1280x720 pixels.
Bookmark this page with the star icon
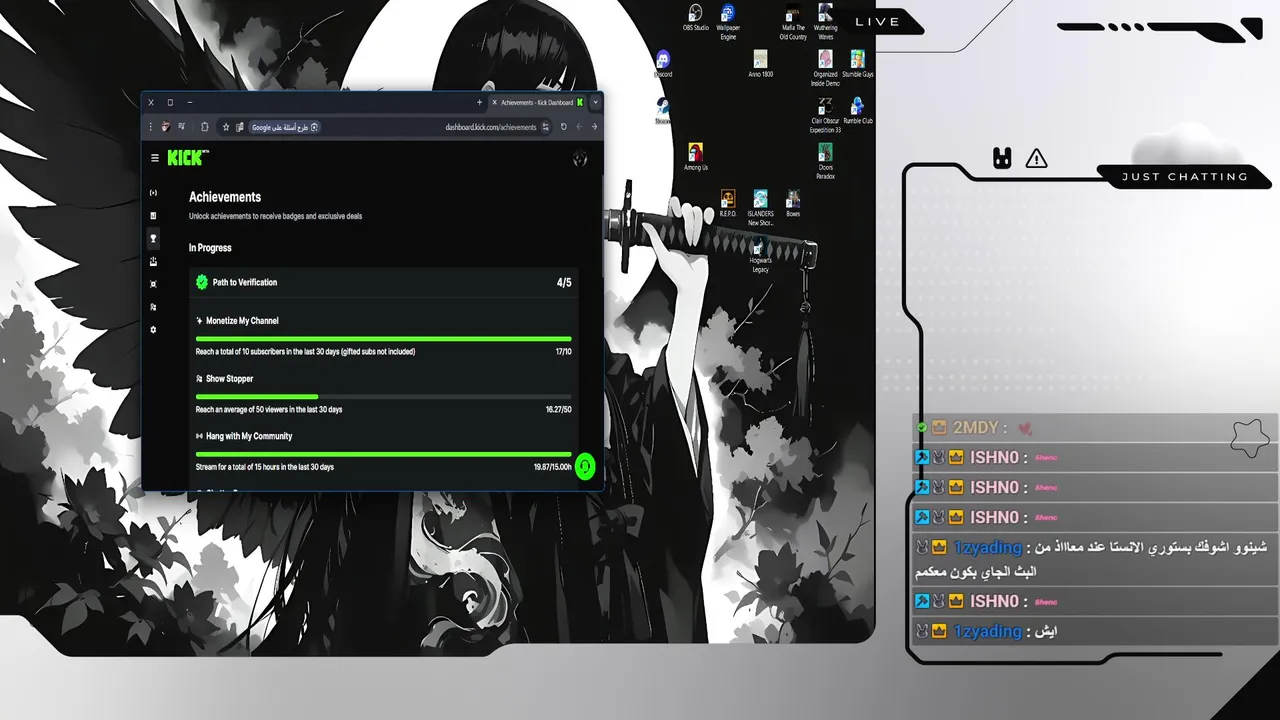click(x=226, y=127)
